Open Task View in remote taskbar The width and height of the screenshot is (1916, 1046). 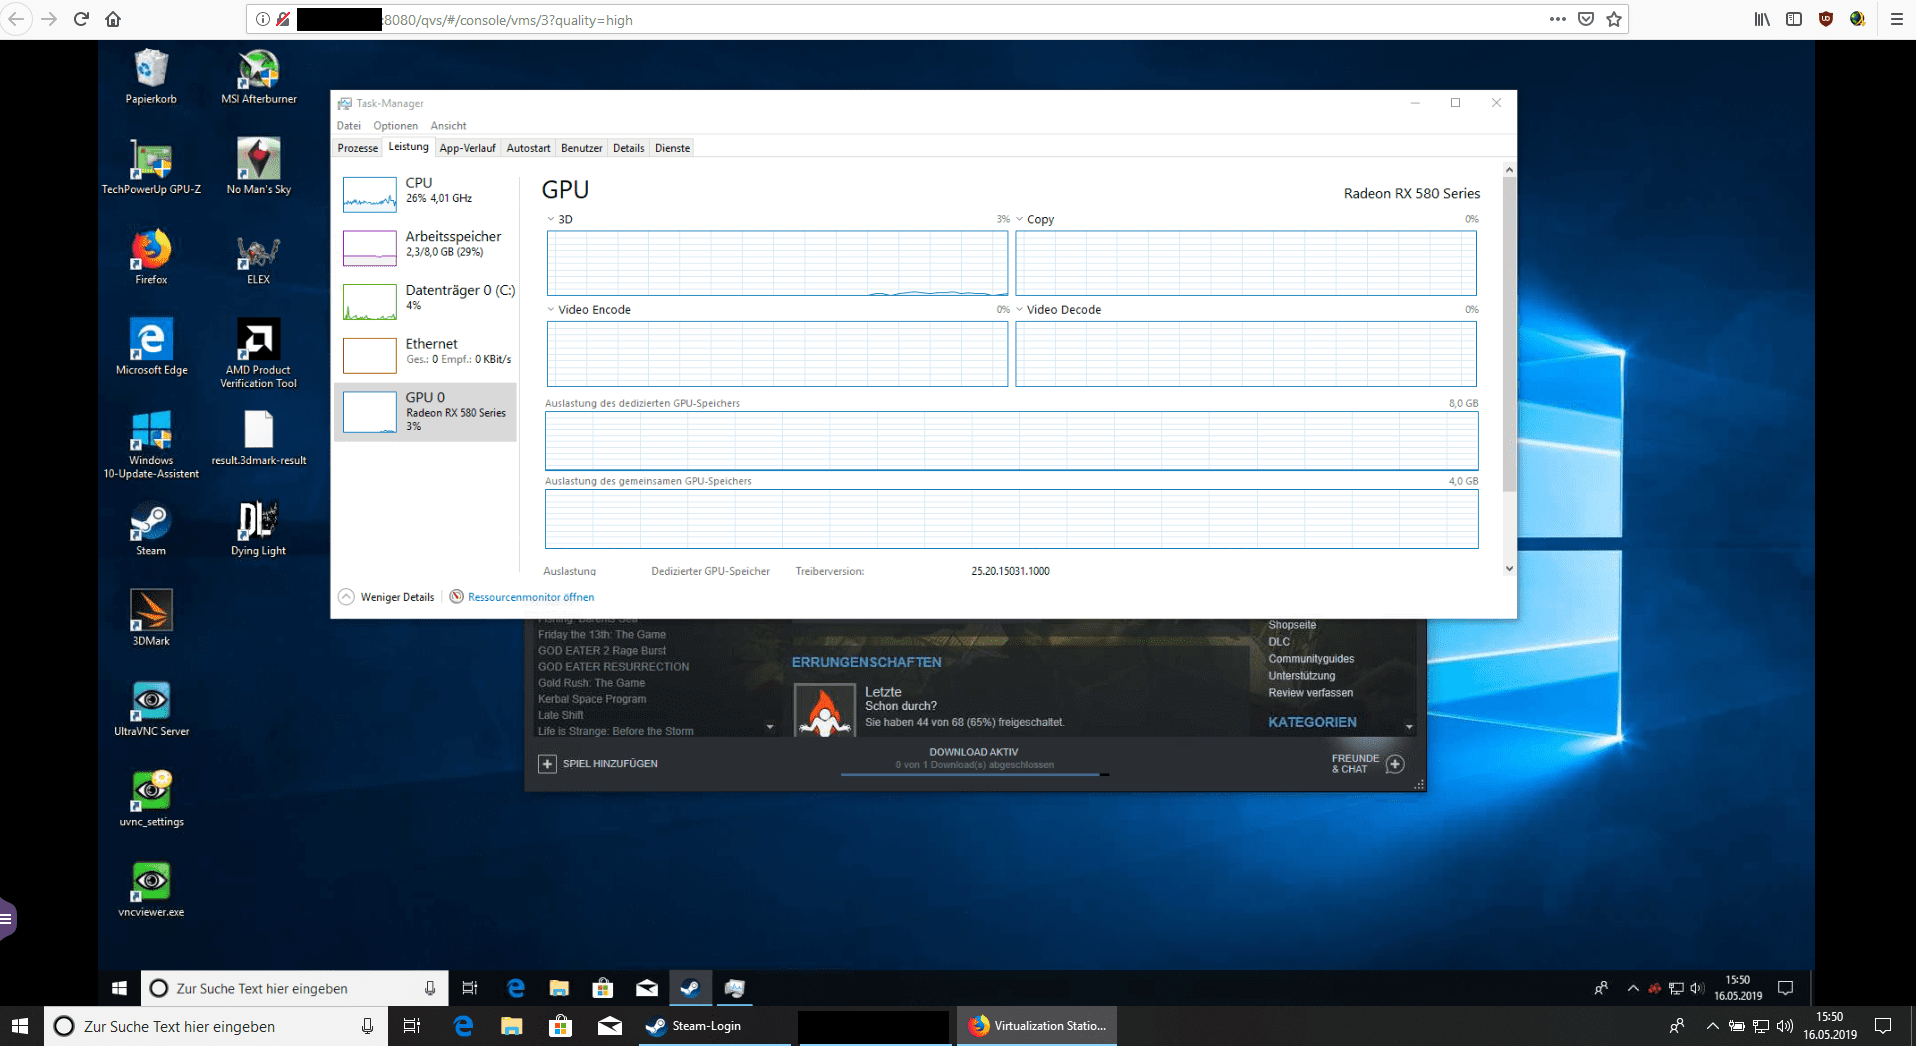[469, 988]
